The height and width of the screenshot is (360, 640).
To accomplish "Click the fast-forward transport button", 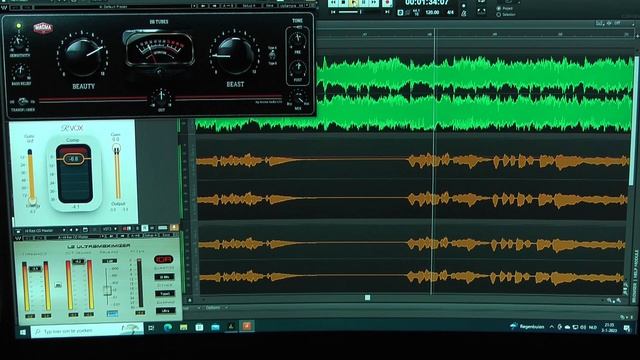I will 374,2.
